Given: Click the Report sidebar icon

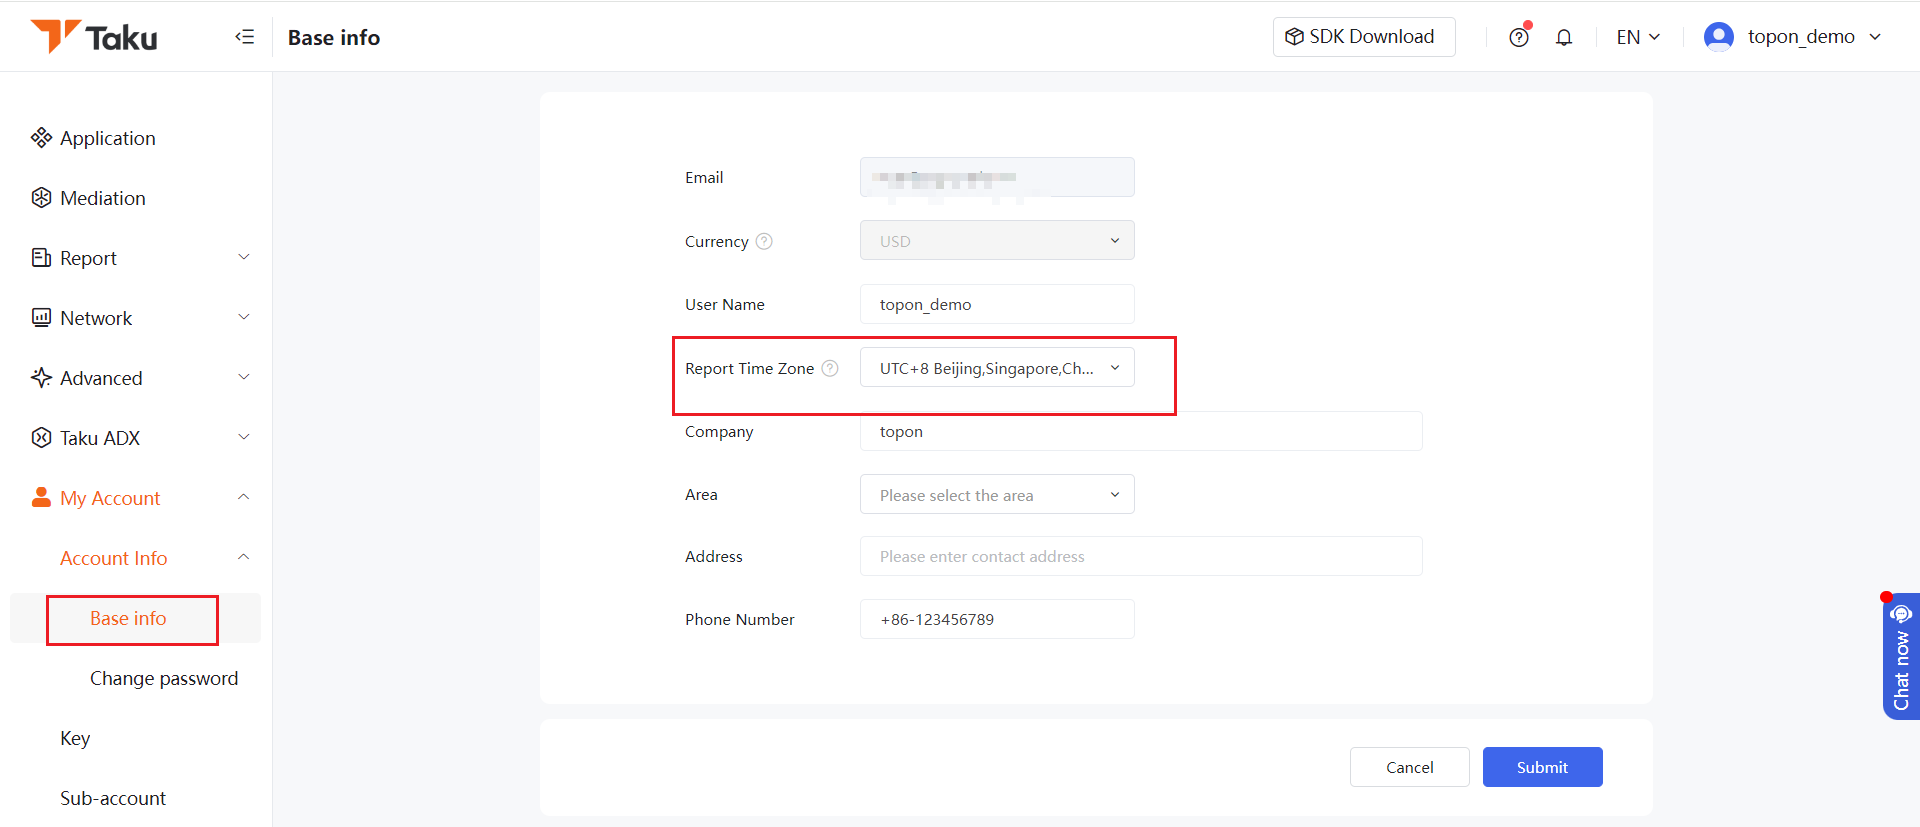Looking at the screenshot, I should pos(41,258).
